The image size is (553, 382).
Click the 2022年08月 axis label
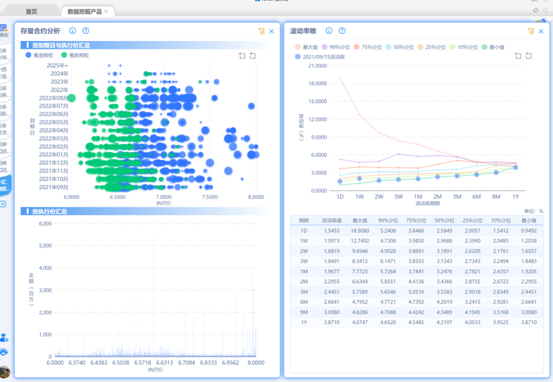(x=53, y=98)
